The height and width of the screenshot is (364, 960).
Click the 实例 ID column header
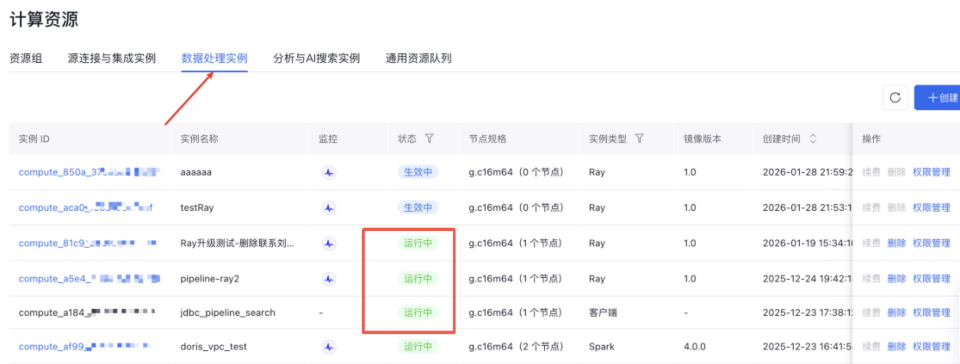tap(34, 139)
